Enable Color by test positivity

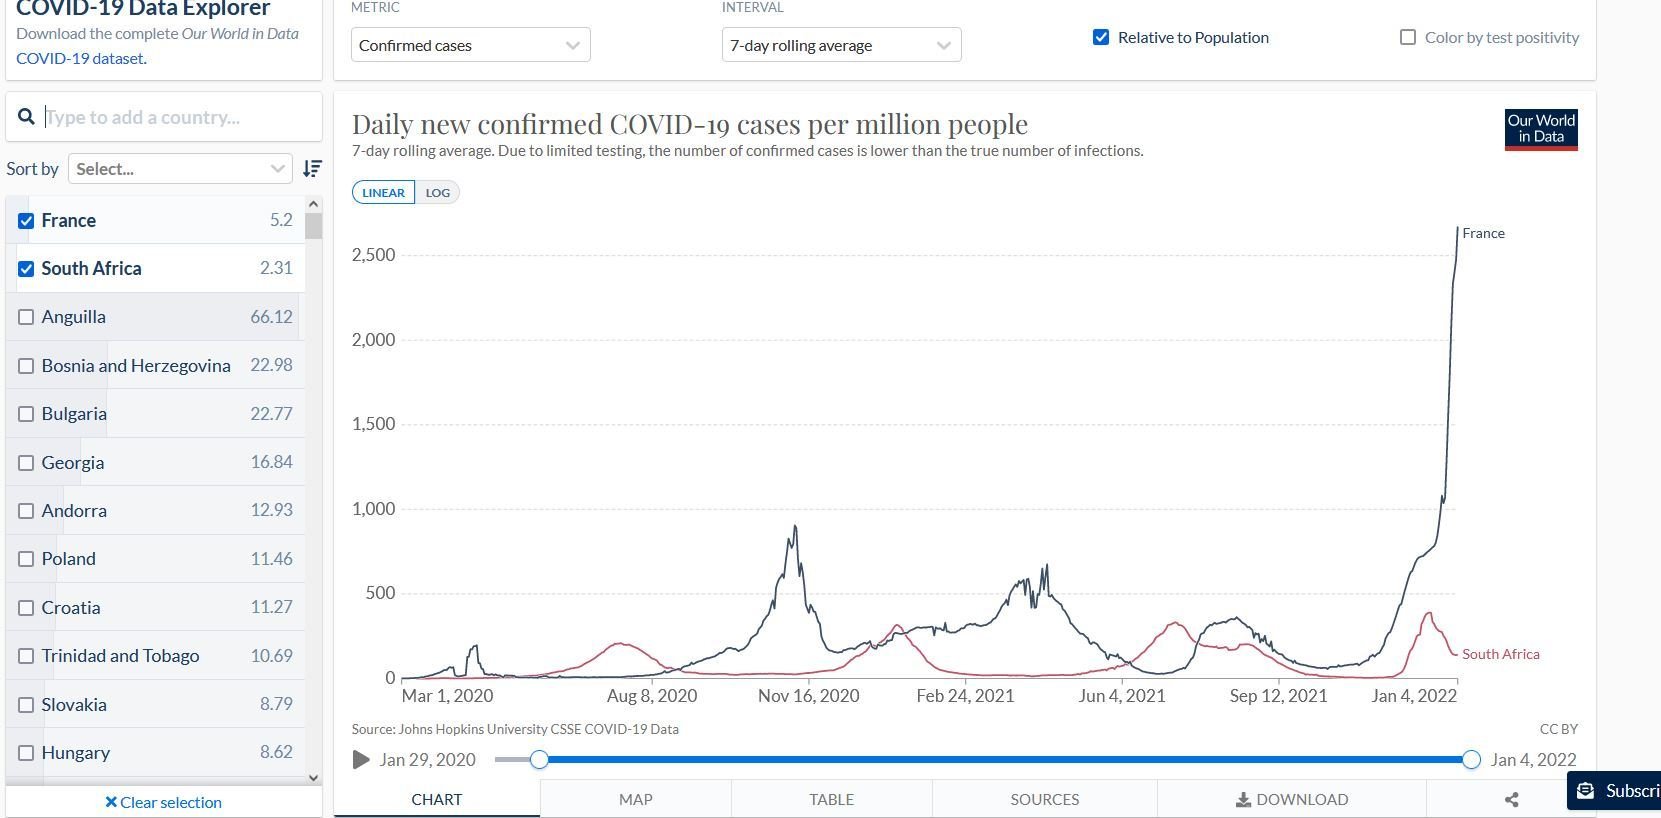[x=1408, y=37]
